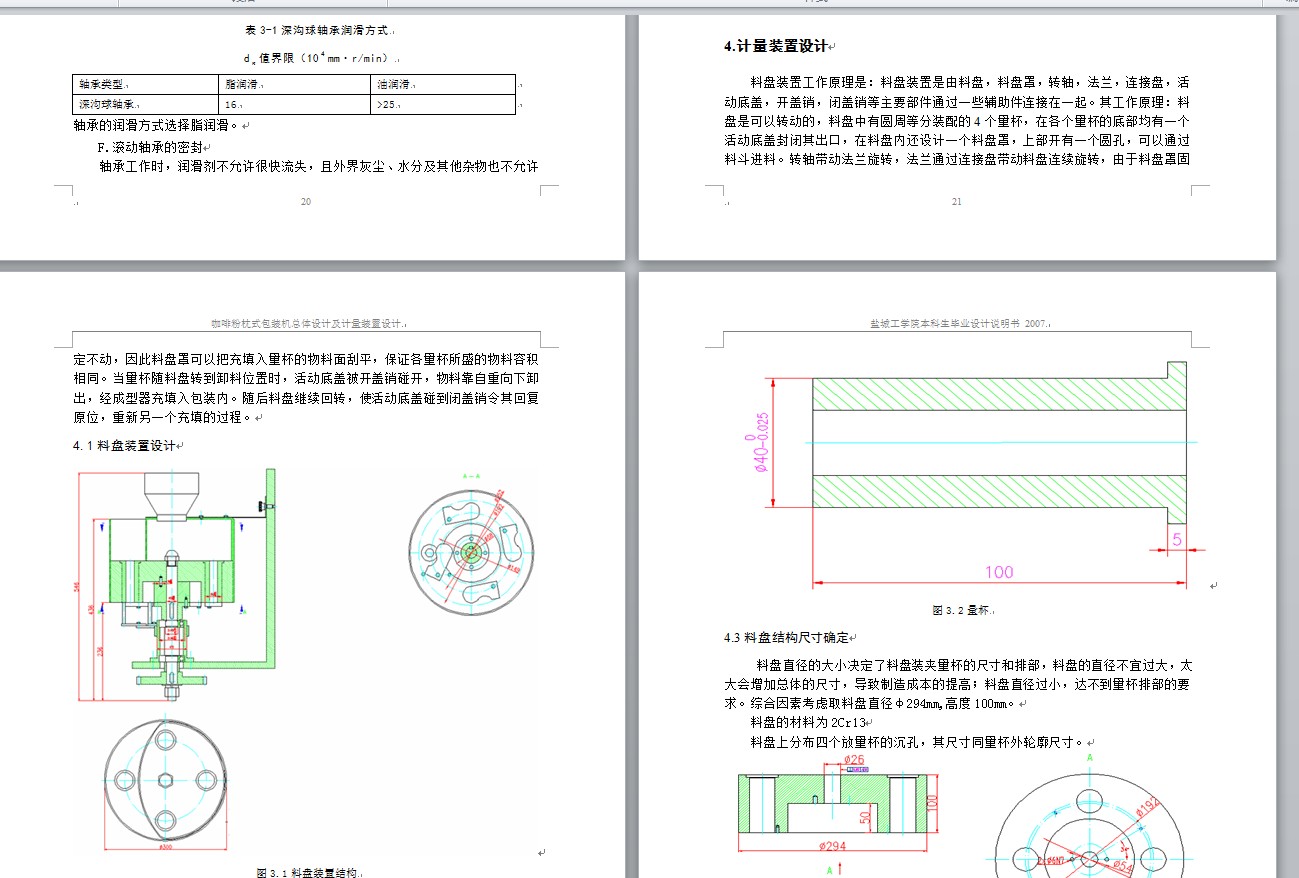Click the red dimension ø192 on circular view
This screenshot has height=878, width=1299.
click(1146, 808)
